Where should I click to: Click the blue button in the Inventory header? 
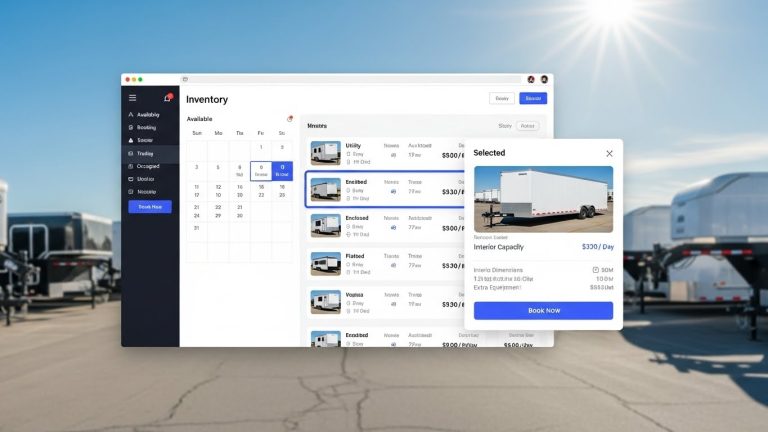(x=533, y=98)
